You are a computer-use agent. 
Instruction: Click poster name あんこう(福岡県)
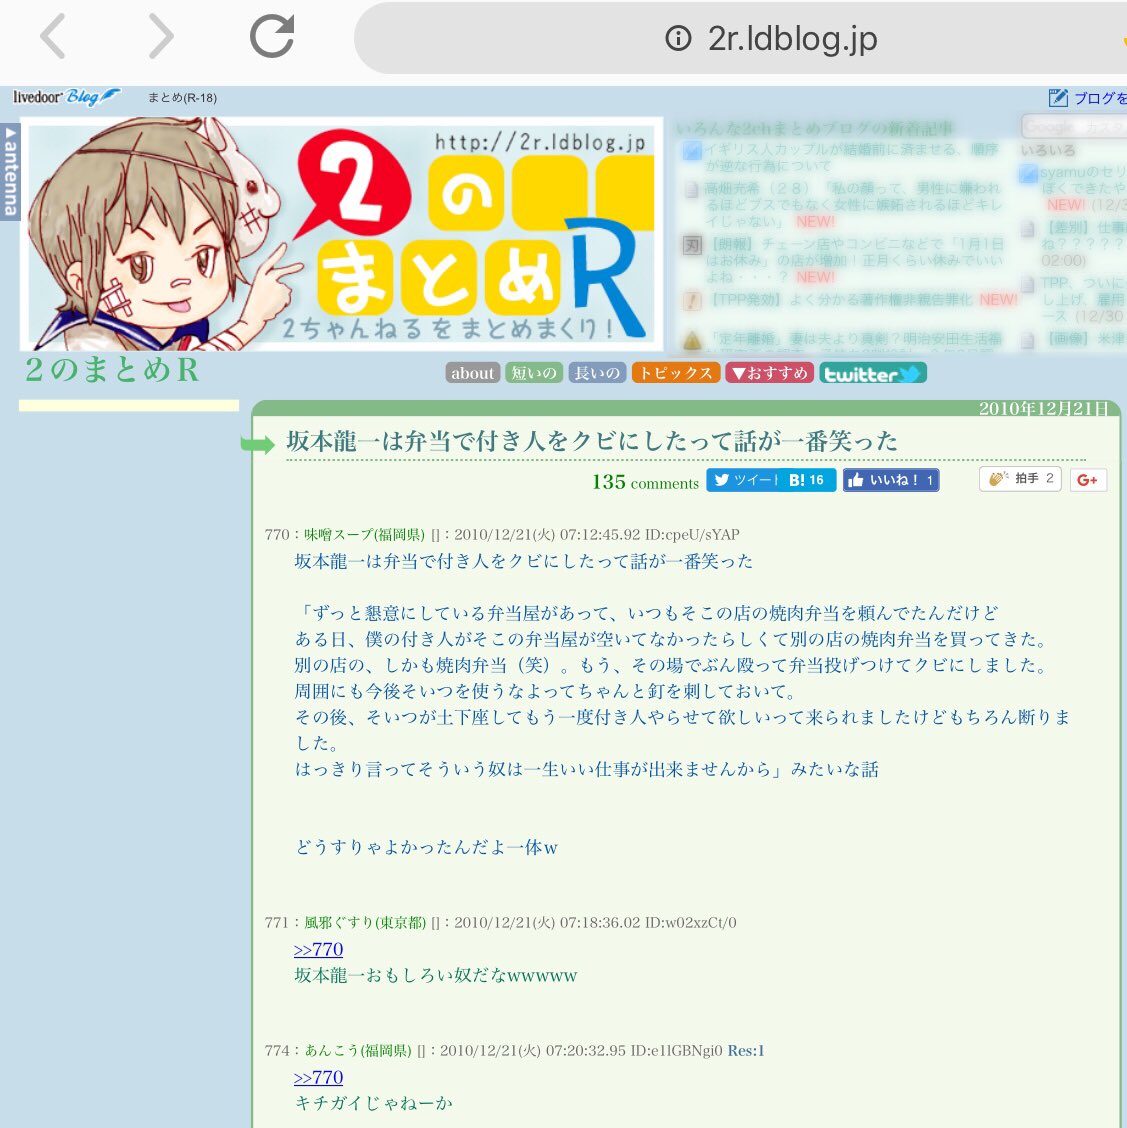click(357, 1050)
